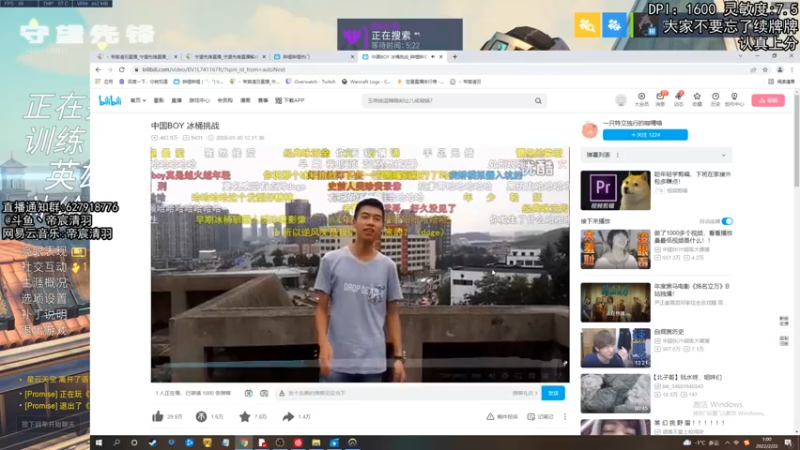
Task: Click the search magnifier icon in bilibili header
Action: [538, 101]
